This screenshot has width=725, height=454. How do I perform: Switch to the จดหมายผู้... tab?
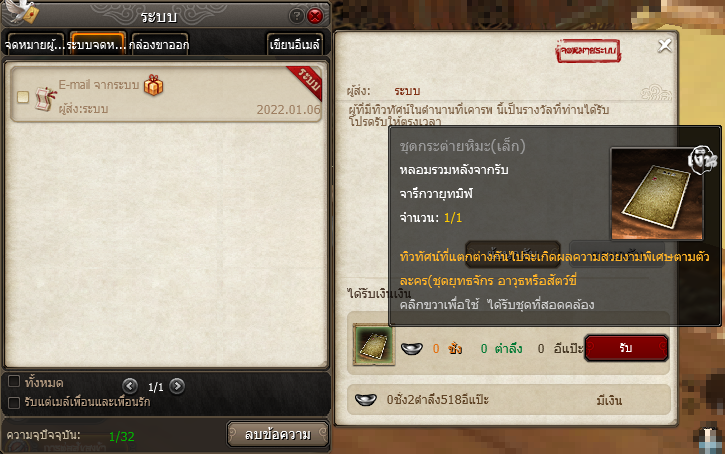click(35, 44)
